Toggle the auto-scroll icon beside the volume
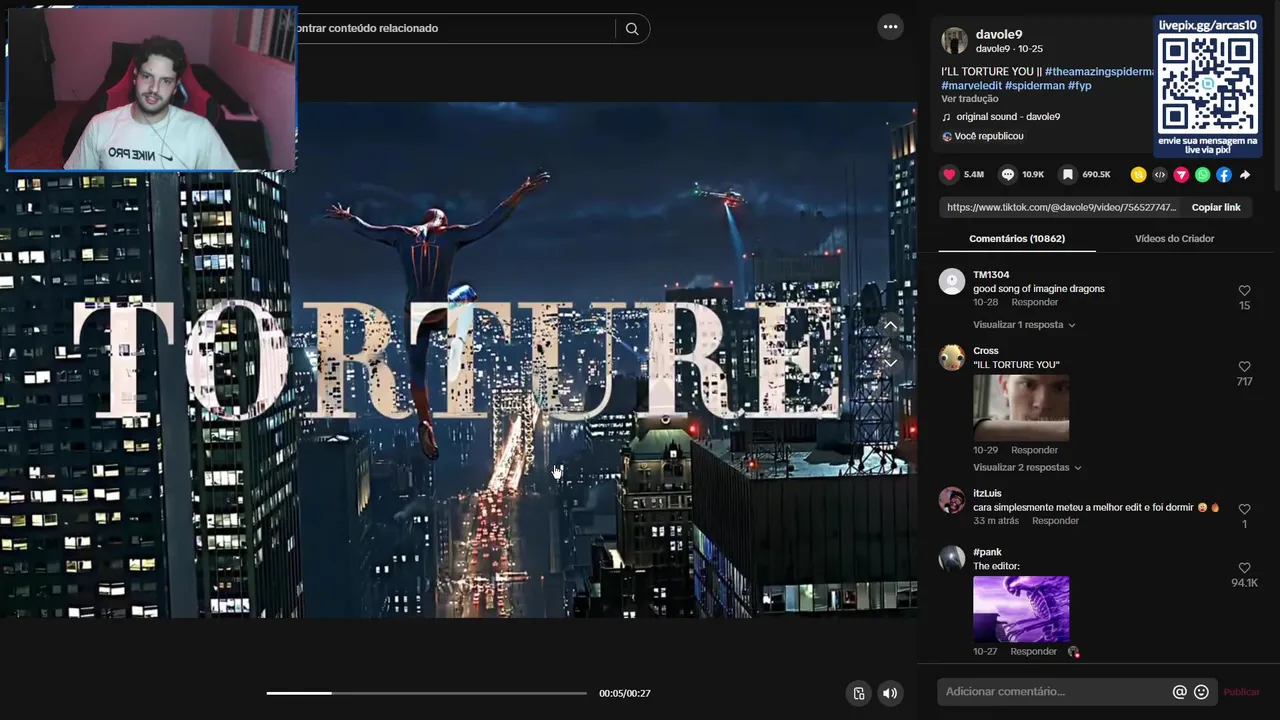Viewport: 1280px width, 720px height. pos(859,693)
